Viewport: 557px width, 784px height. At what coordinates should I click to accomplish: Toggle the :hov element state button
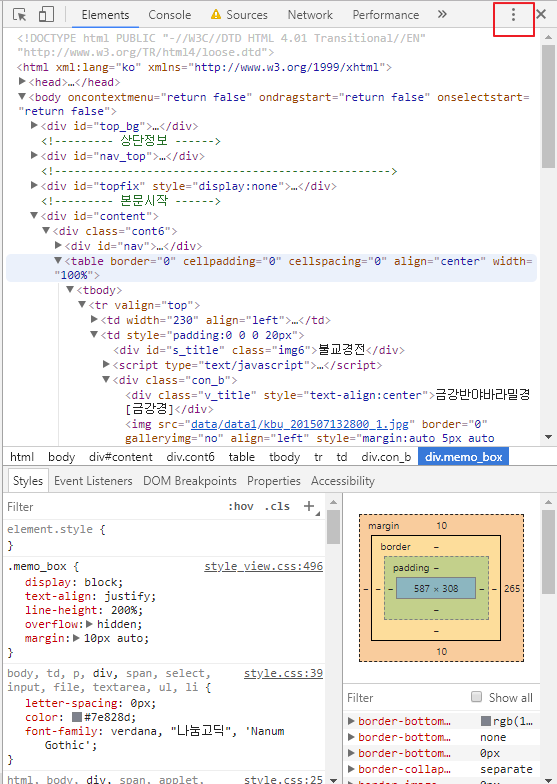click(x=241, y=506)
